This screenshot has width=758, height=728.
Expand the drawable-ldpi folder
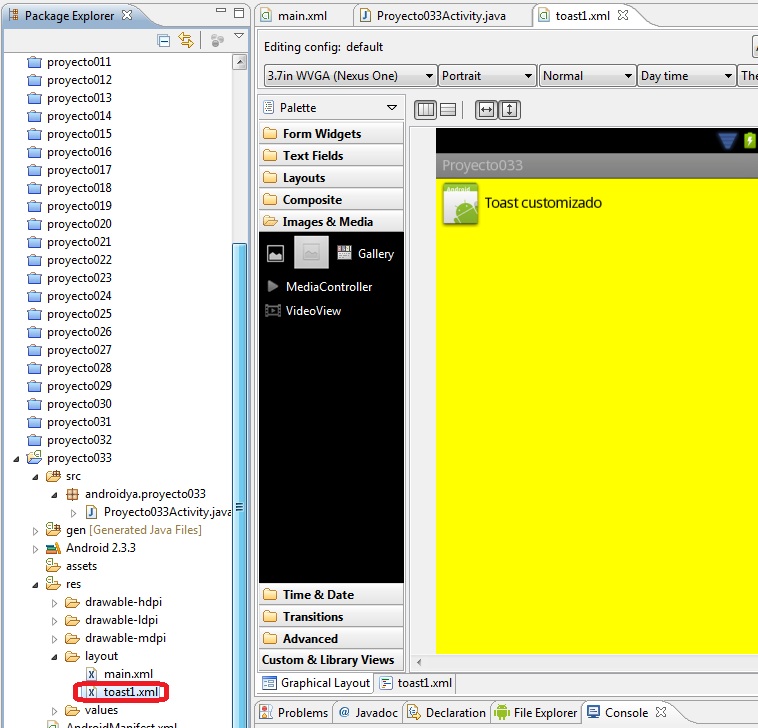point(54,621)
